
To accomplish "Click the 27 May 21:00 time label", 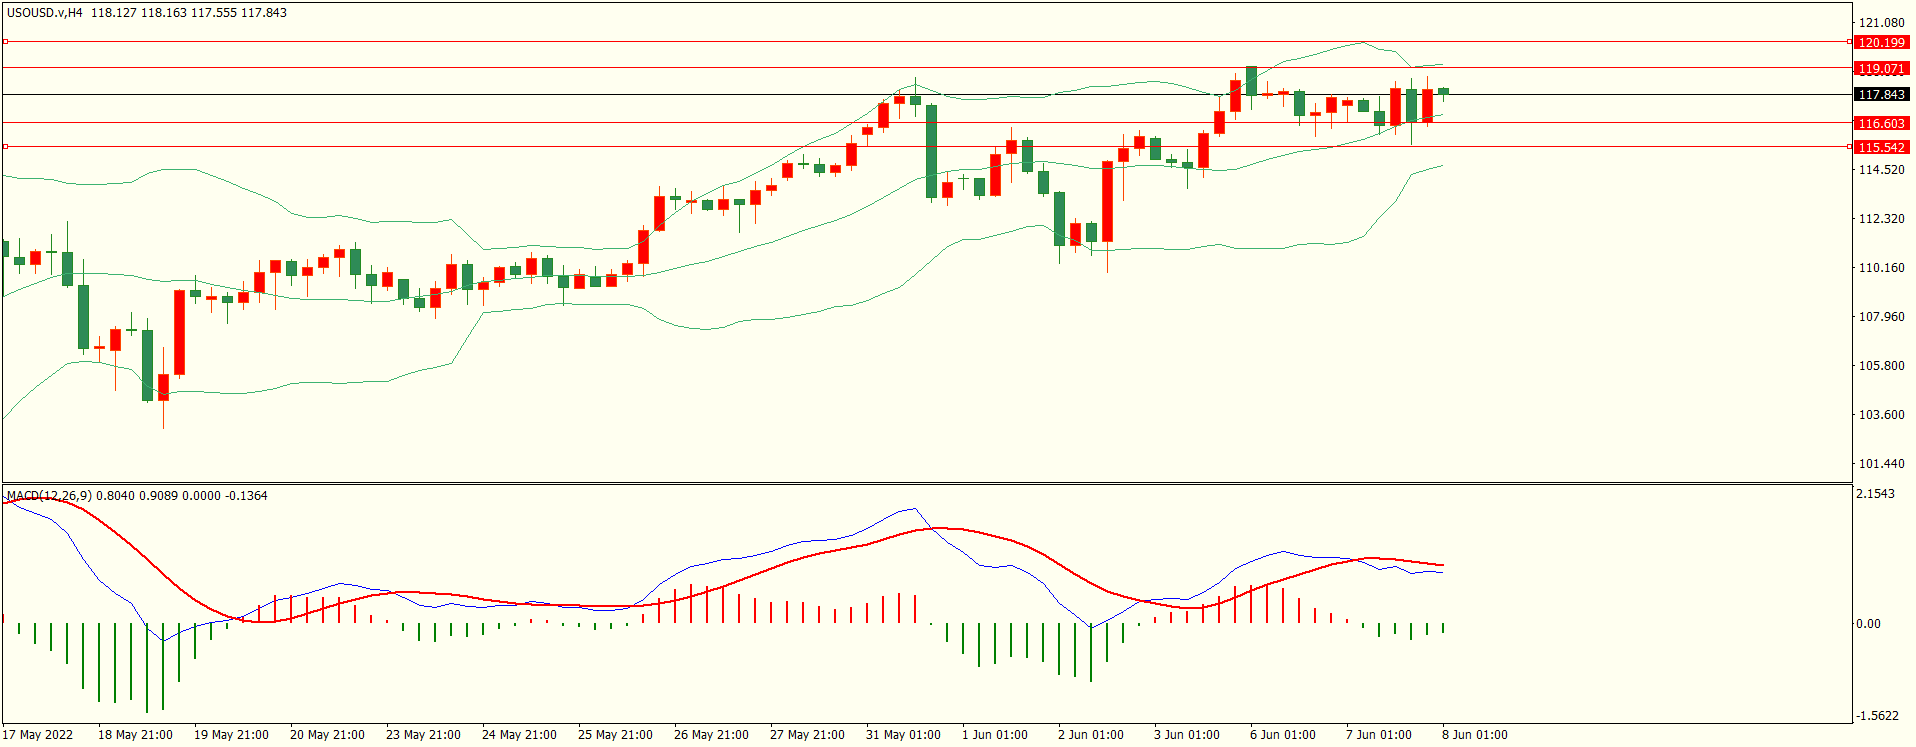I will (807, 735).
